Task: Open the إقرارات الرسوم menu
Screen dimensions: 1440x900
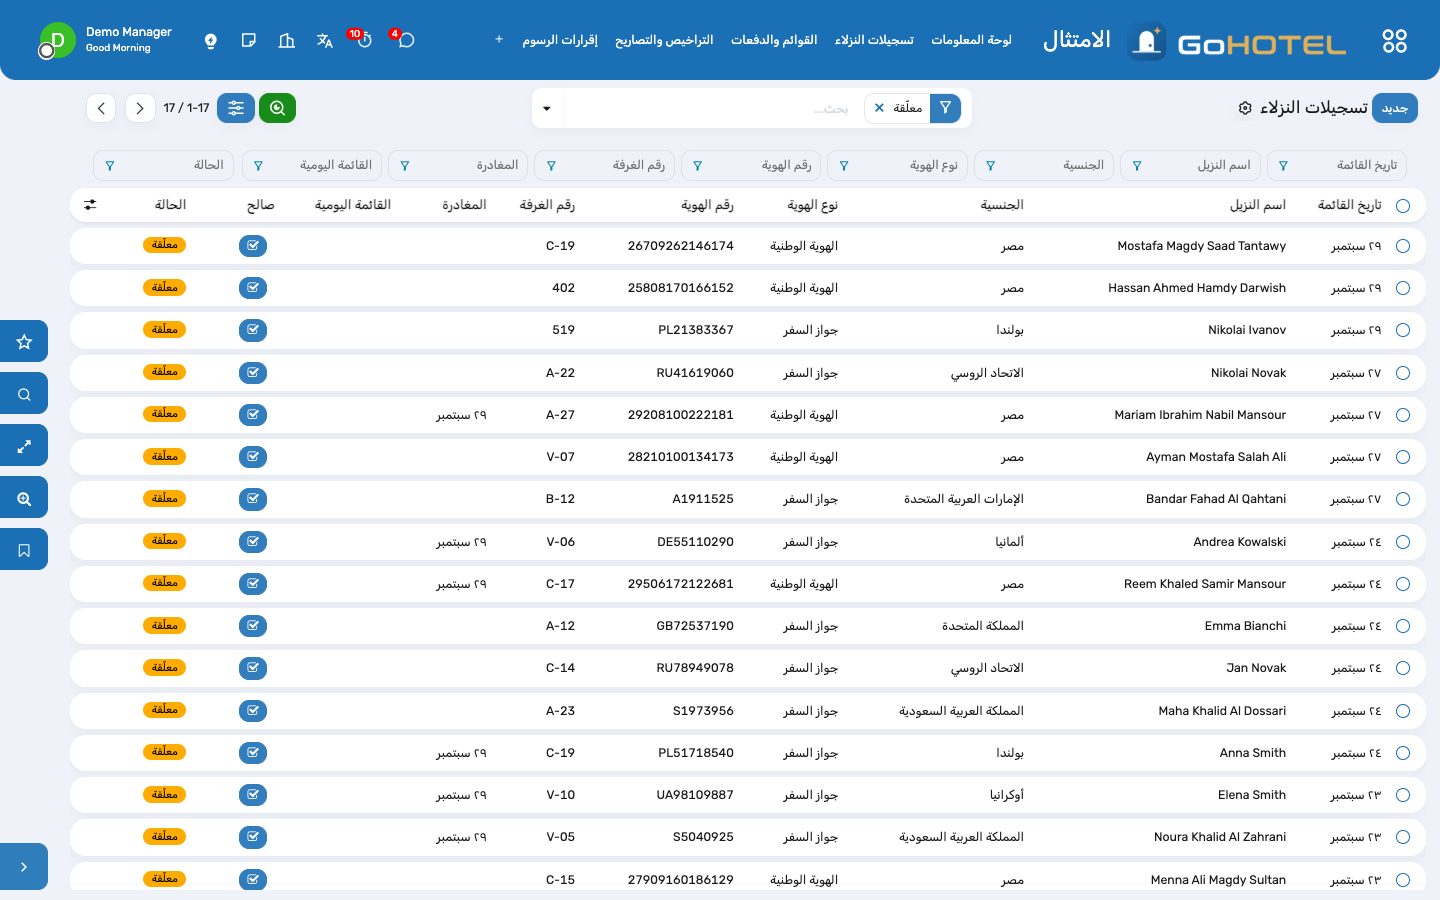Action: pyautogui.click(x=560, y=40)
